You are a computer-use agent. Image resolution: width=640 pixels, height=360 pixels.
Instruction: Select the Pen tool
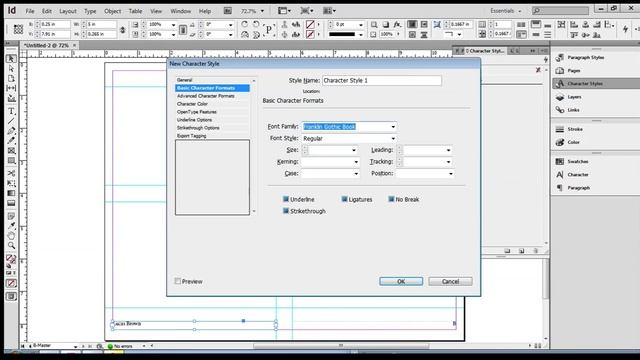coord(11,131)
